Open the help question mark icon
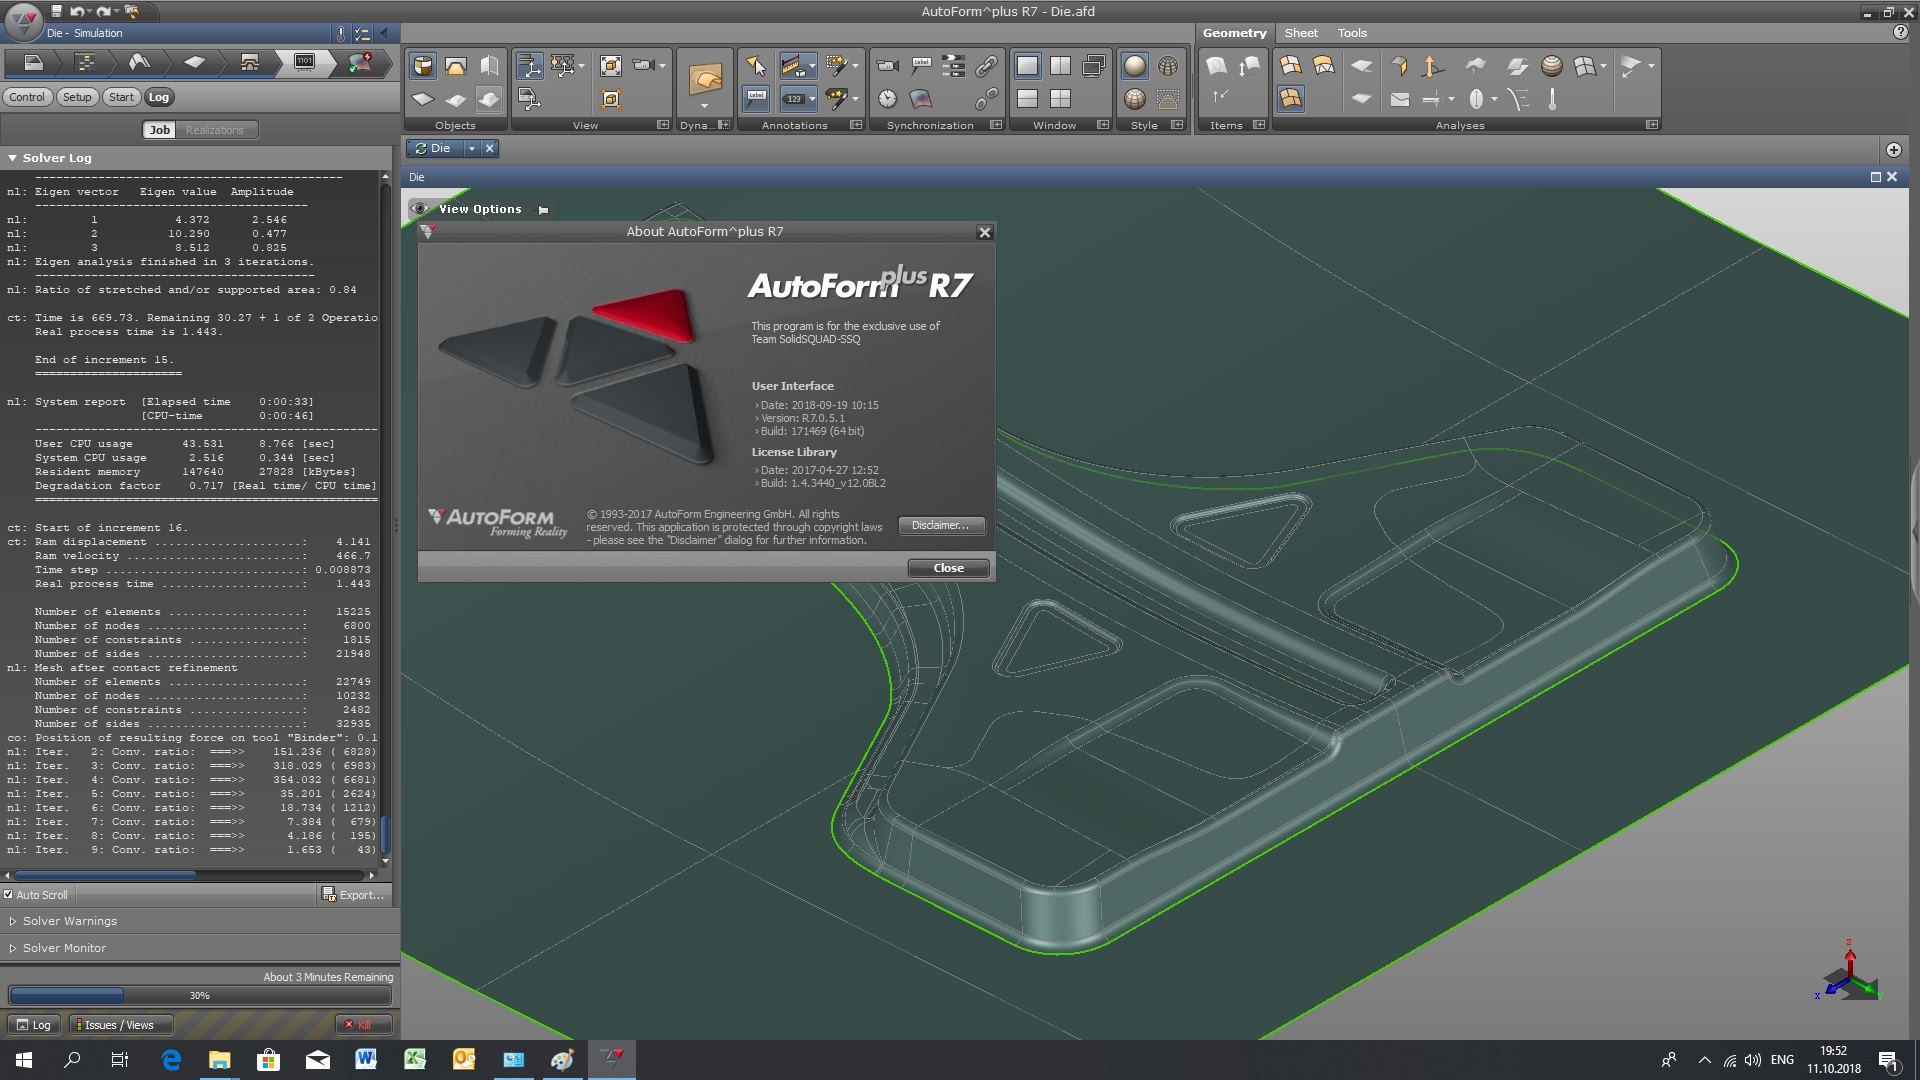 (1900, 32)
